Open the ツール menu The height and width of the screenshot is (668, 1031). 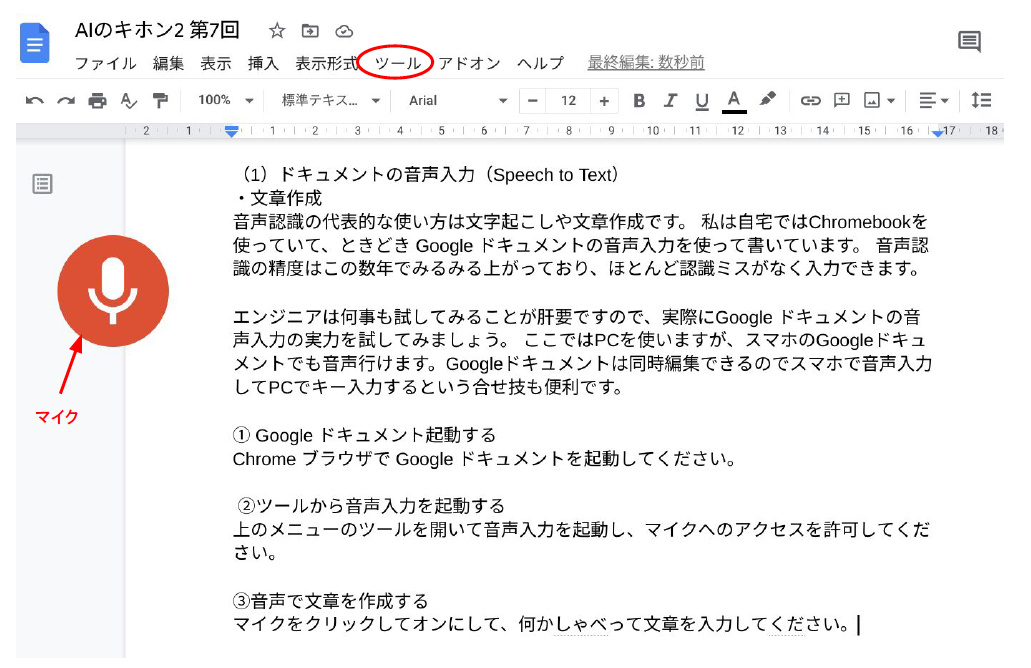point(397,63)
